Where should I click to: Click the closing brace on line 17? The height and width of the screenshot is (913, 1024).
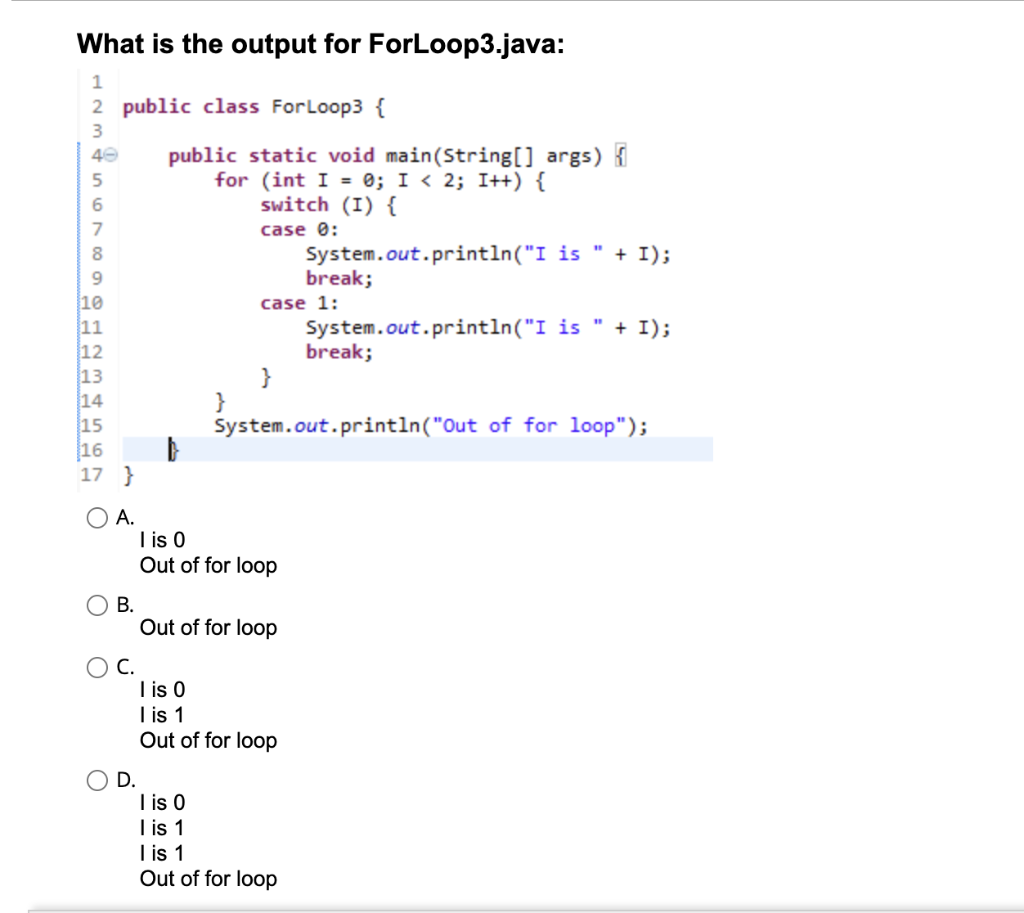point(128,474)
